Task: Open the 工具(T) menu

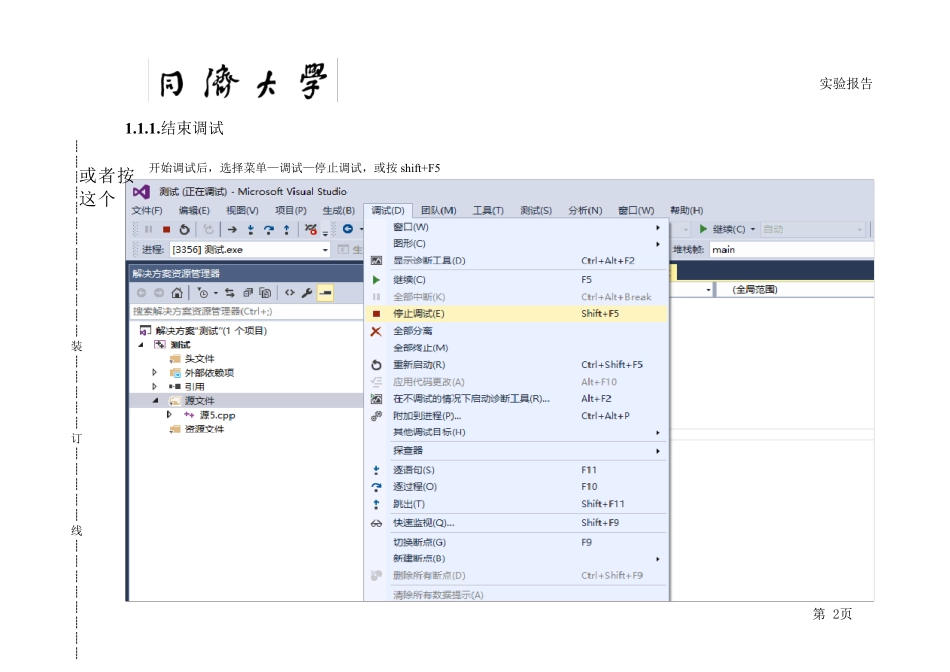Action: pyautogui.click(x=488, y=210)
